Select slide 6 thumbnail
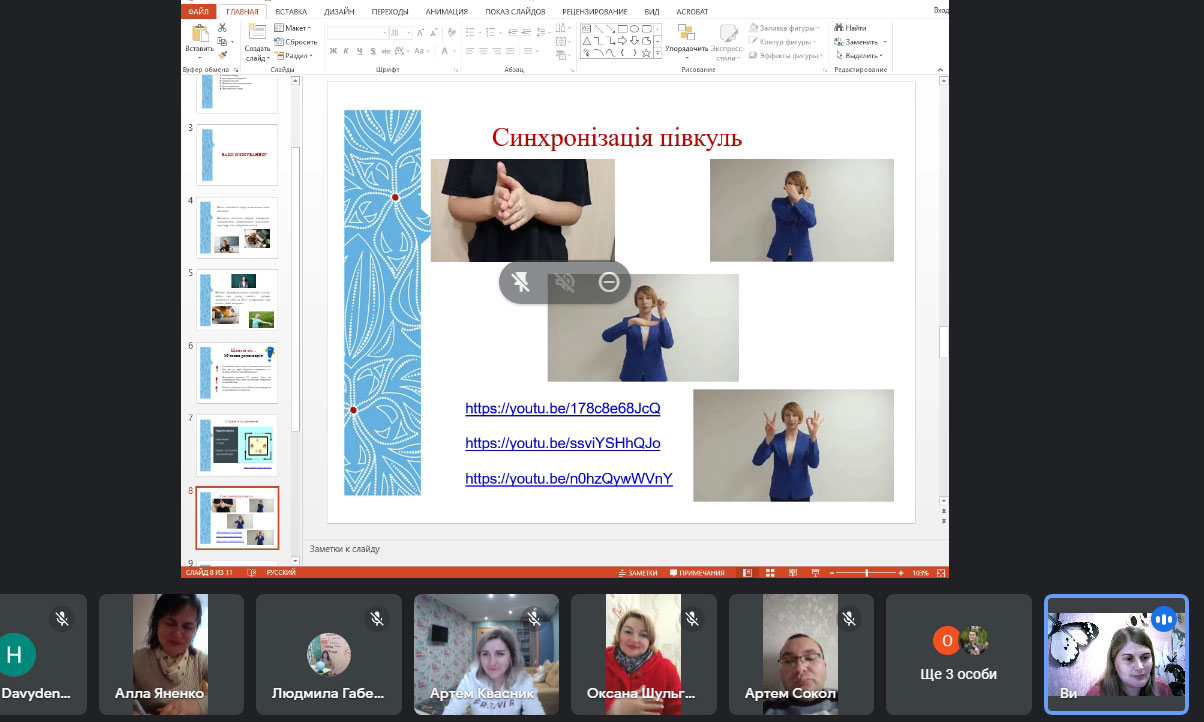The image size is (1204, 722). click(237, 372)
